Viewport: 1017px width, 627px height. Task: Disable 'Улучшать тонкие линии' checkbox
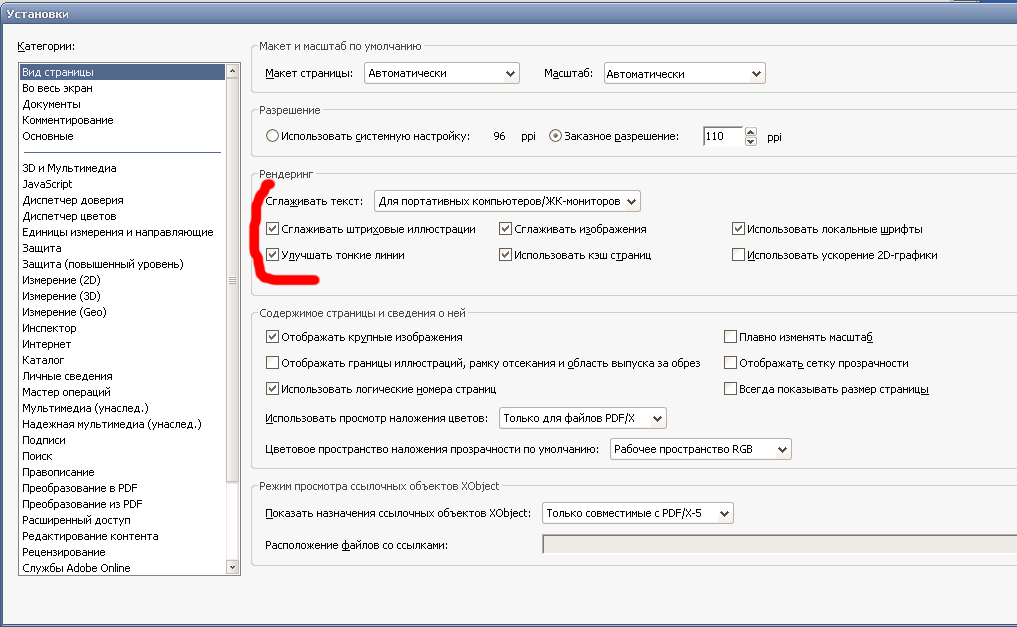[x=273, y=255]
